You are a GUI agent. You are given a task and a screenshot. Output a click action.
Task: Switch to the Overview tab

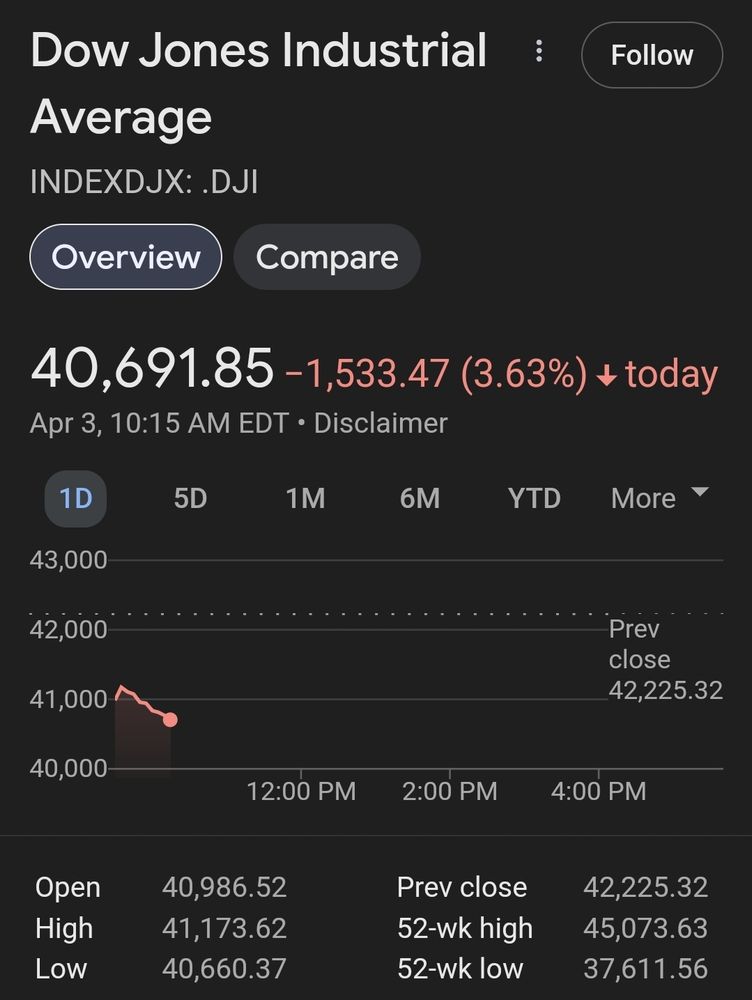click(x=126, y=257)
